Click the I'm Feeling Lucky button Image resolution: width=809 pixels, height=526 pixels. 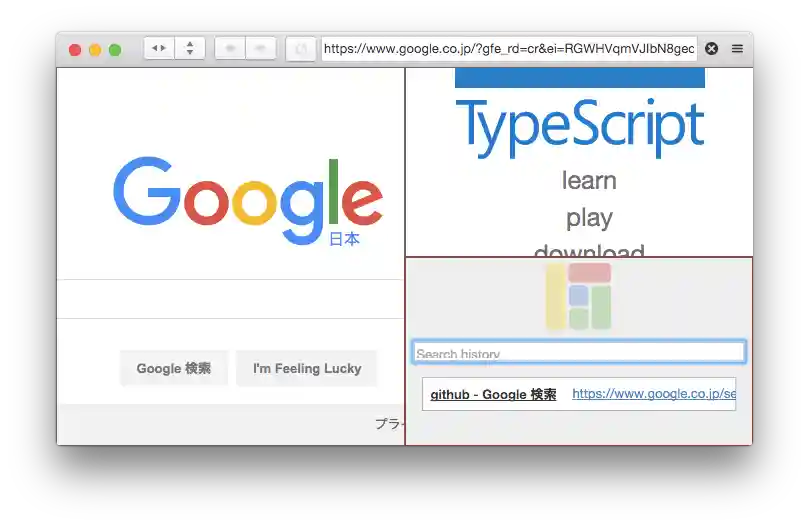307,369
